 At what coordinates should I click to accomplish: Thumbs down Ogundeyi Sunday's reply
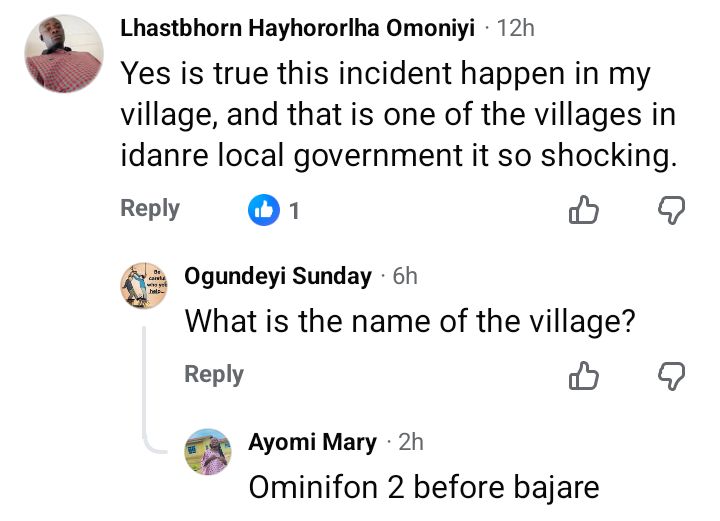point(672,375)
